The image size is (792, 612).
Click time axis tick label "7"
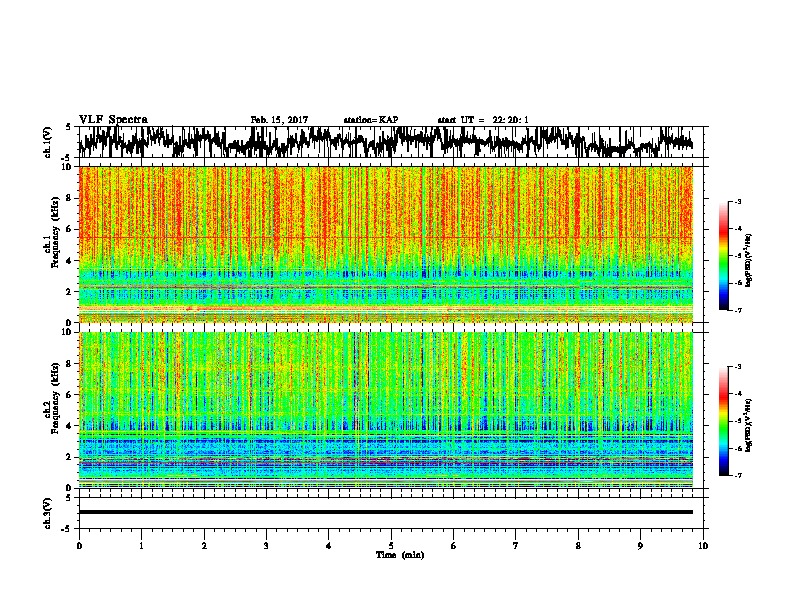(516, 546)
